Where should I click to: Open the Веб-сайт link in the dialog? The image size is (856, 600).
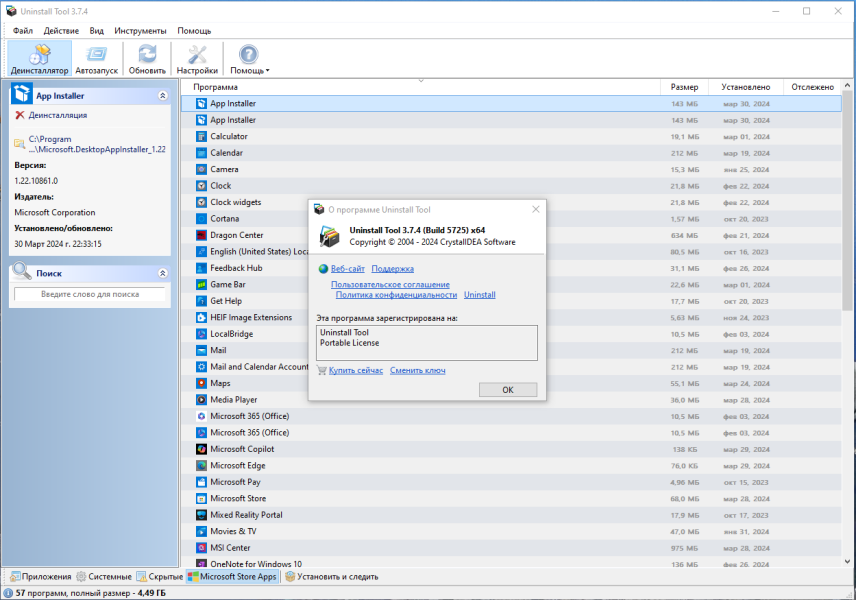[347, 269]
